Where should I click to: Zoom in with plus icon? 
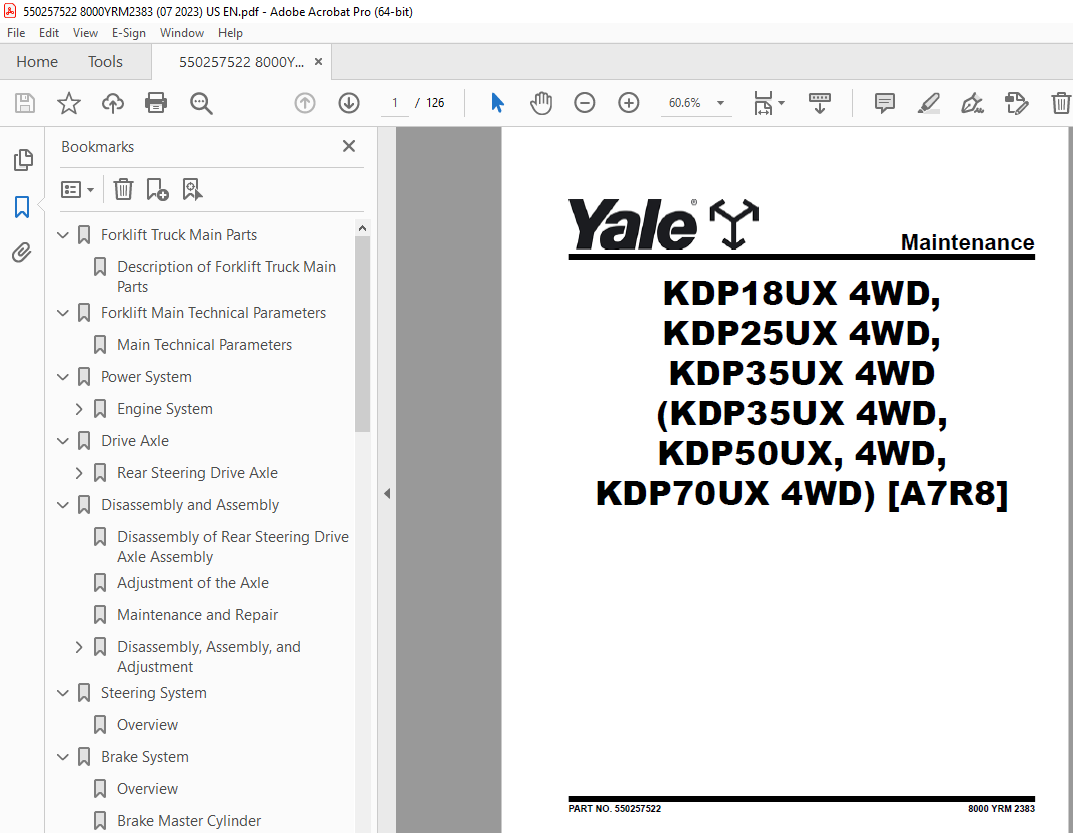(628, 103)
